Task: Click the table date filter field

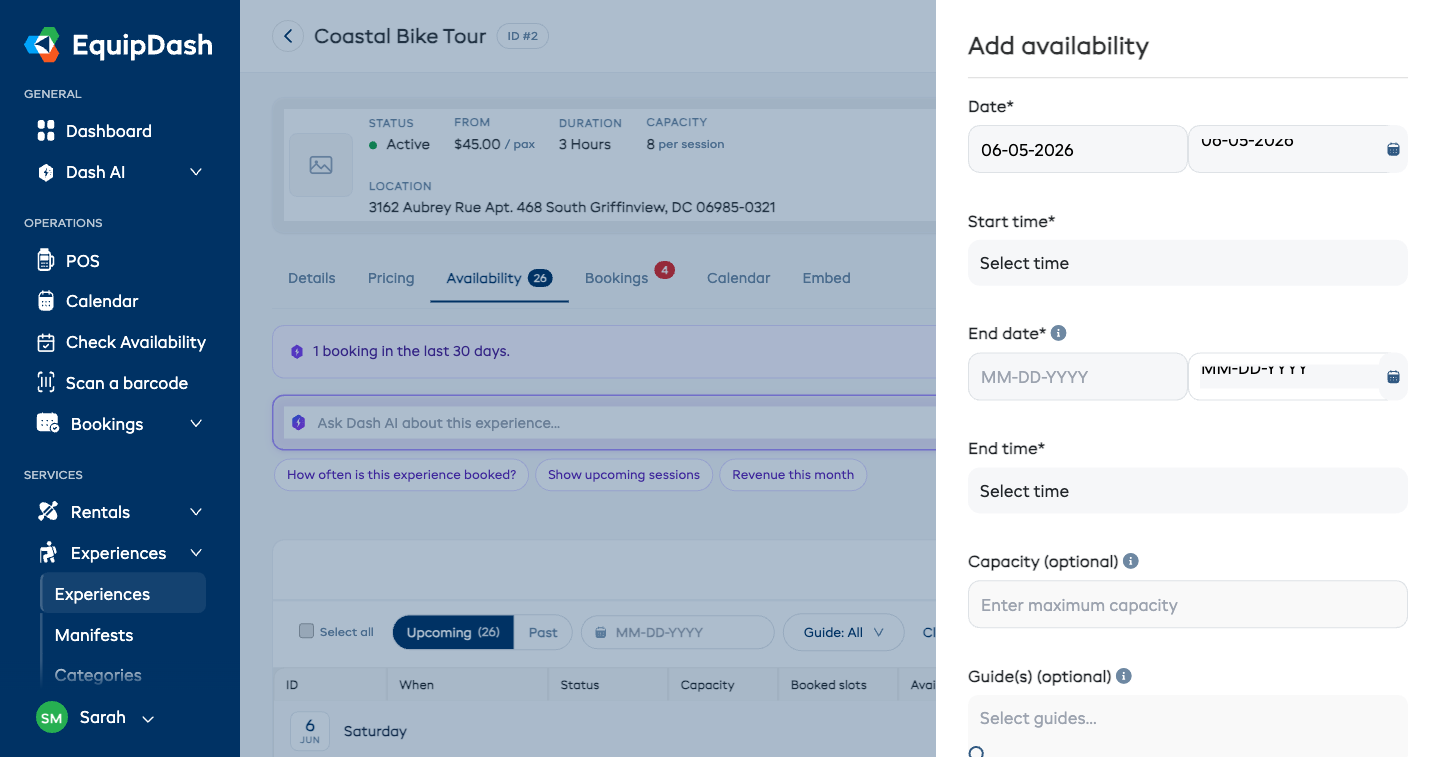Action: click(x=678, y=632)
